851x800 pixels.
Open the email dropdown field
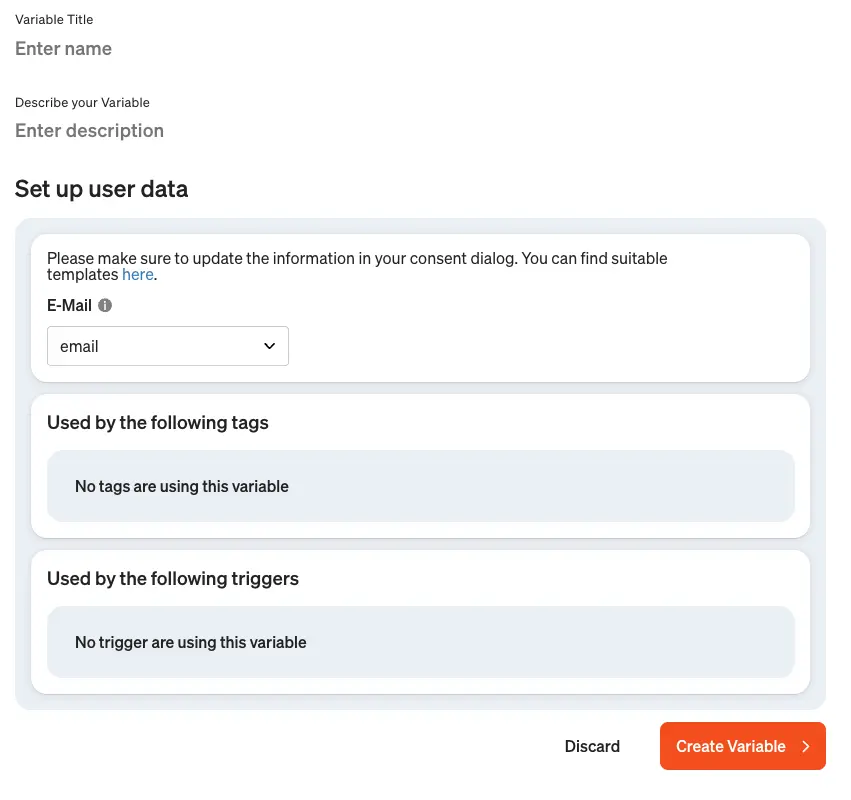pos(167,346)
